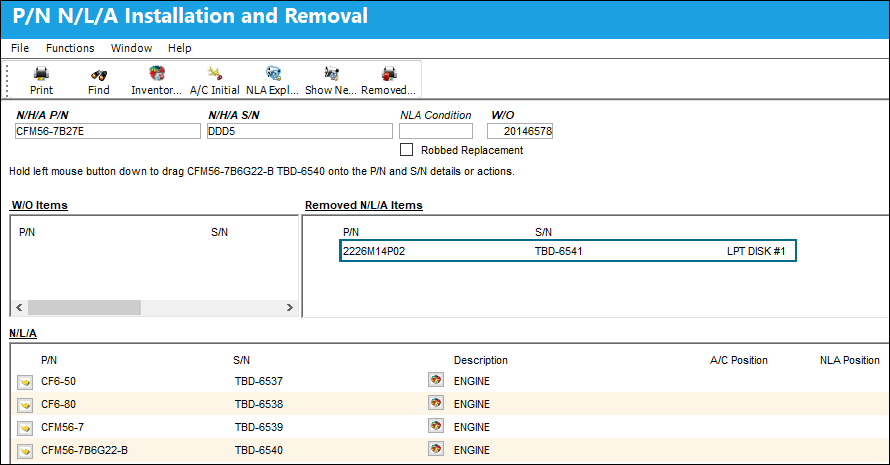Select hand icon for CF6-50 row
This screenshot has height=465, width=890.
click(25, 382)
